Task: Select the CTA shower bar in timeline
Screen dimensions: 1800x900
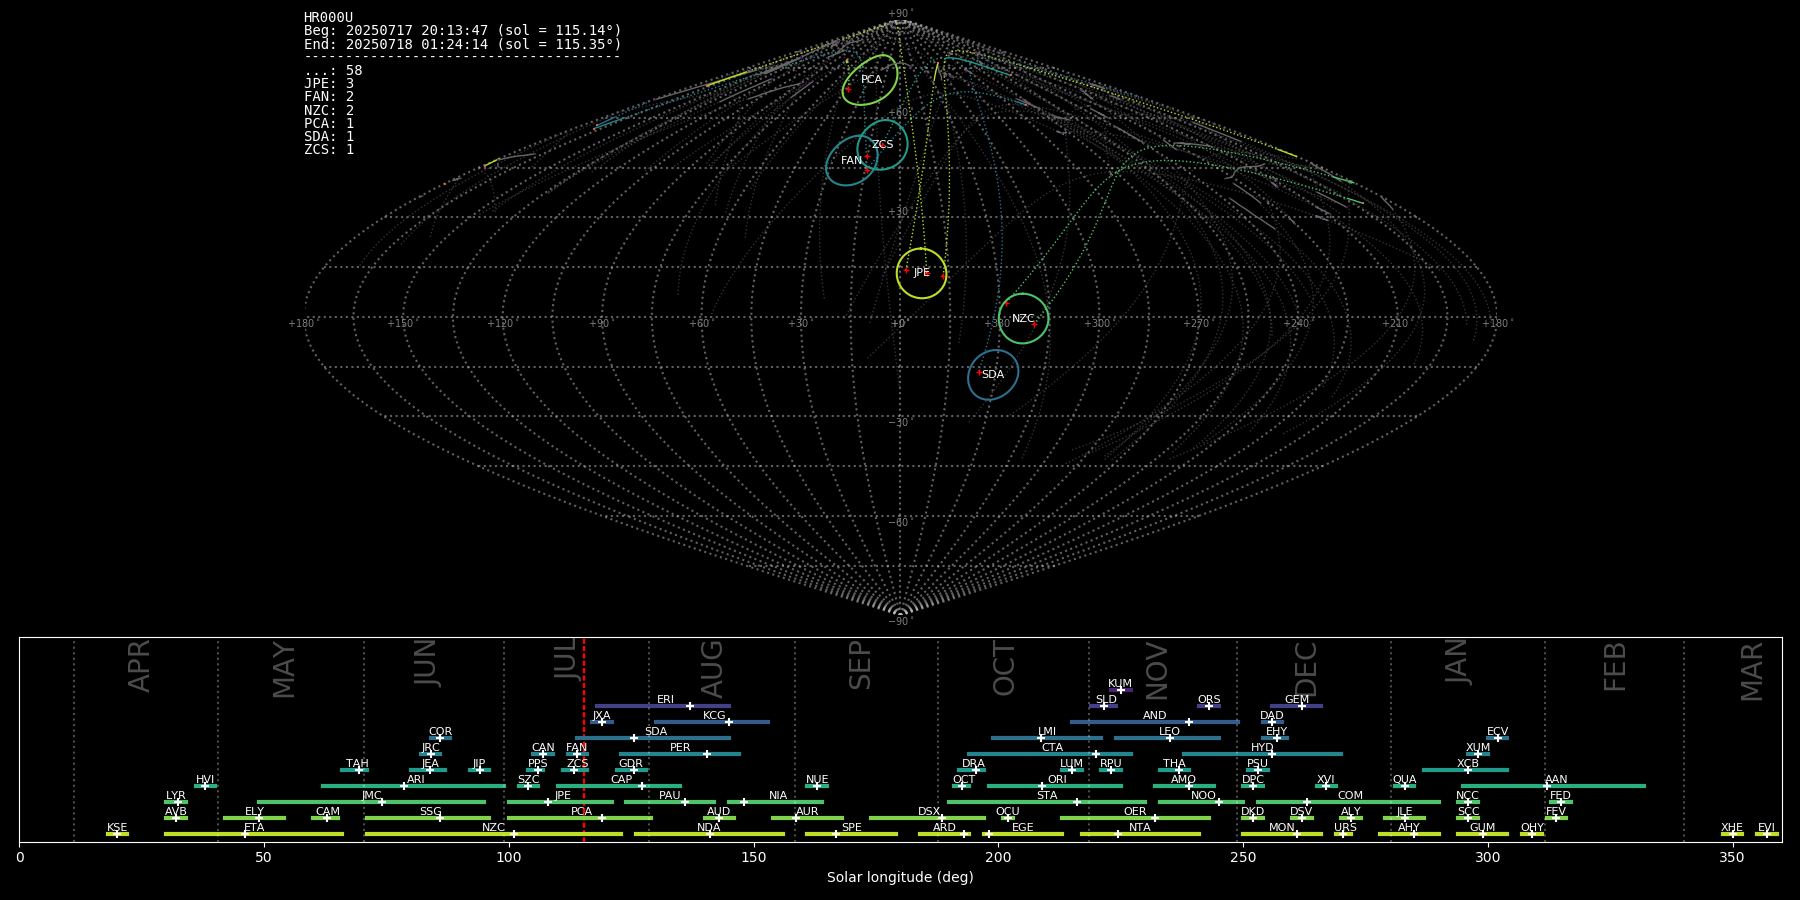Action: tap(1050, 754)
